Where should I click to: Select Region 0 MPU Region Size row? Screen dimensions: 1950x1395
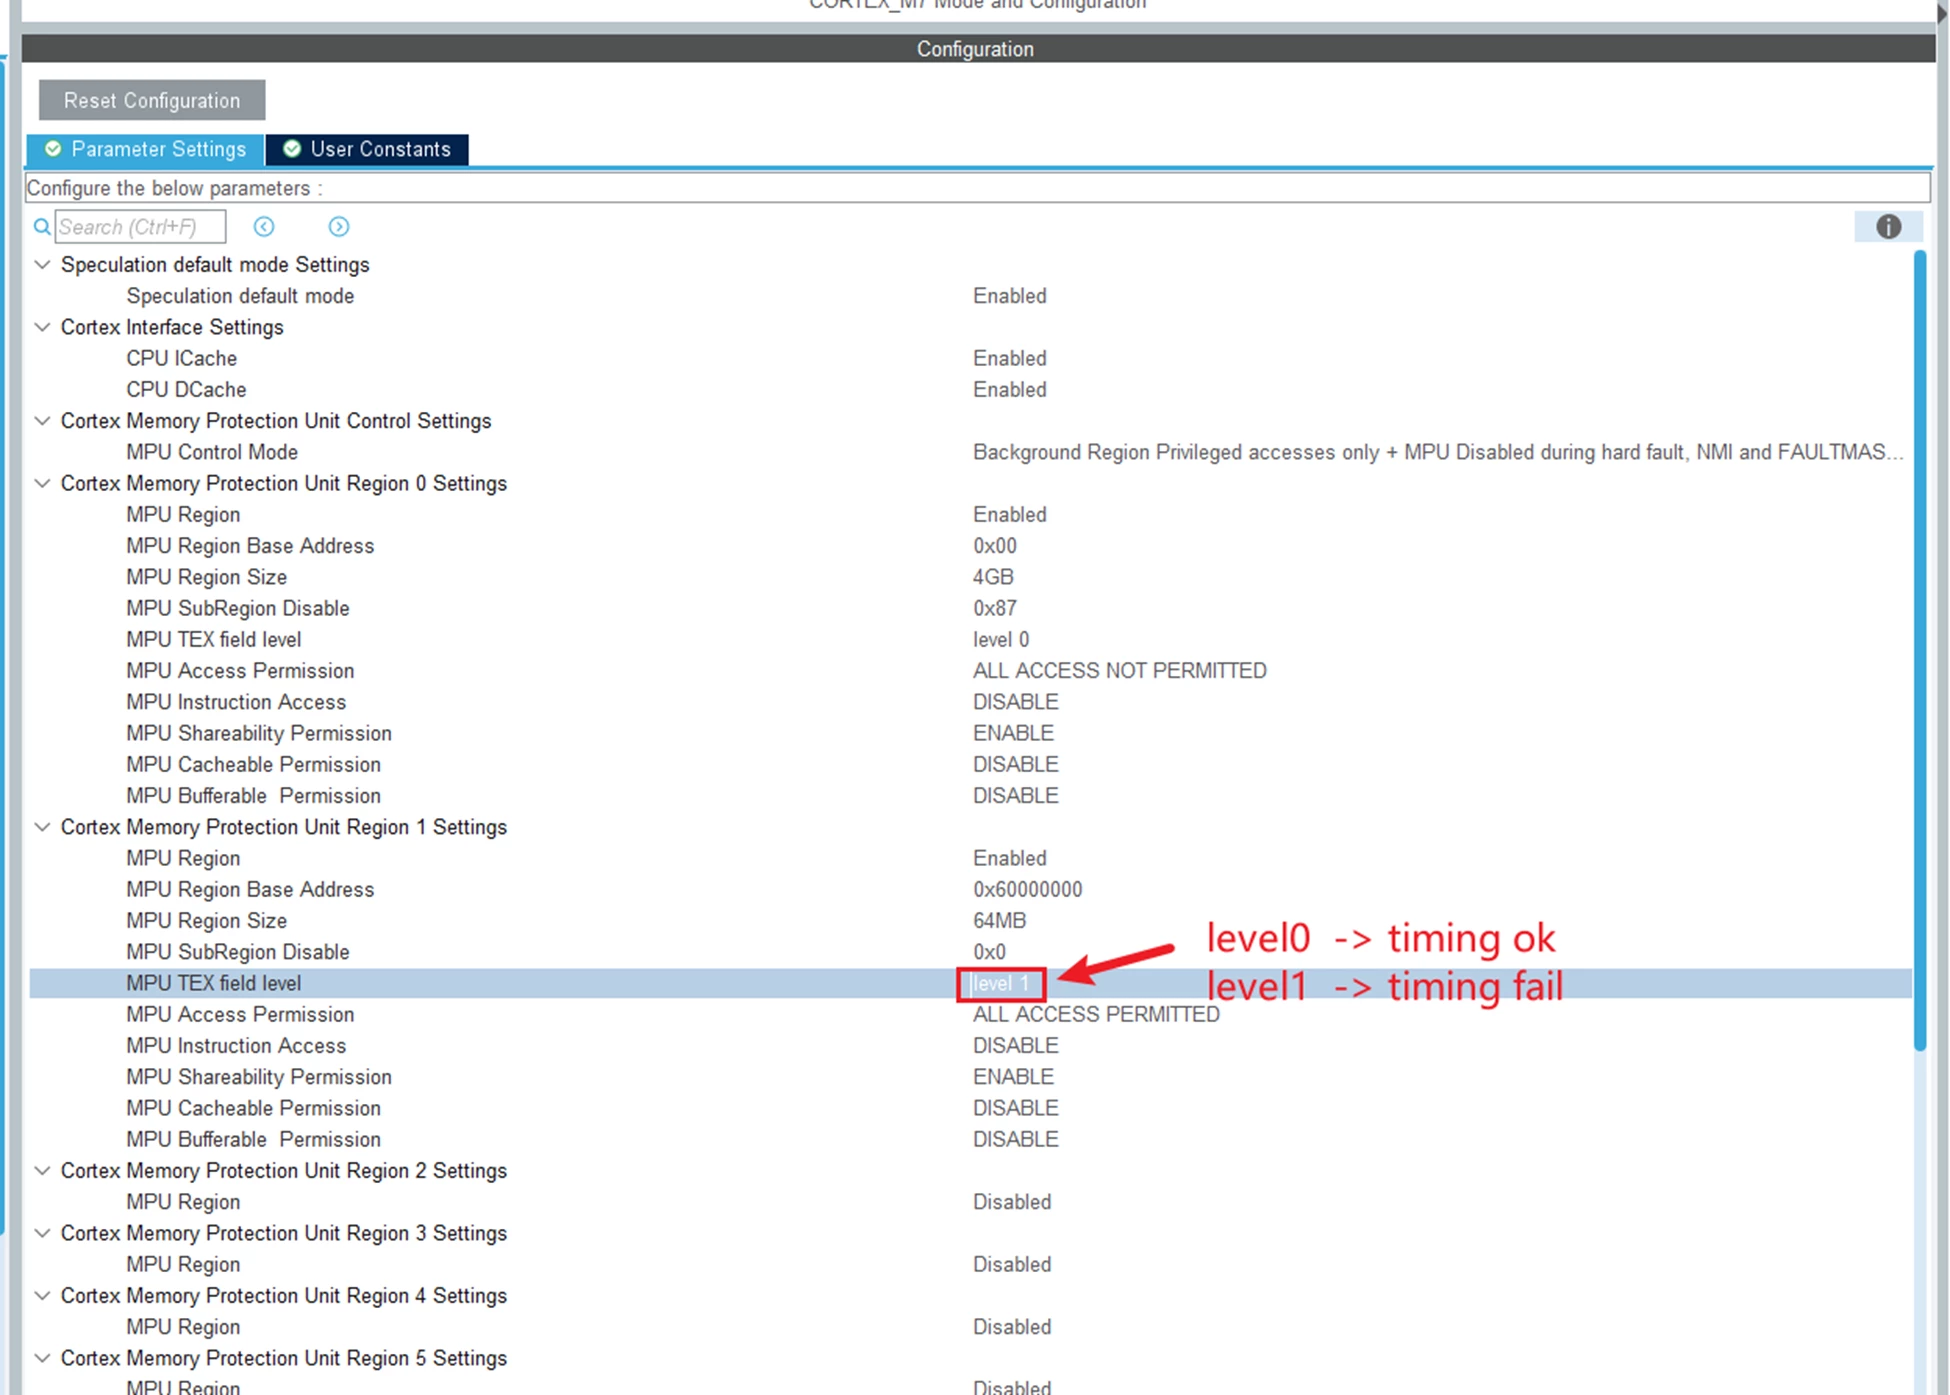[970, 577]
